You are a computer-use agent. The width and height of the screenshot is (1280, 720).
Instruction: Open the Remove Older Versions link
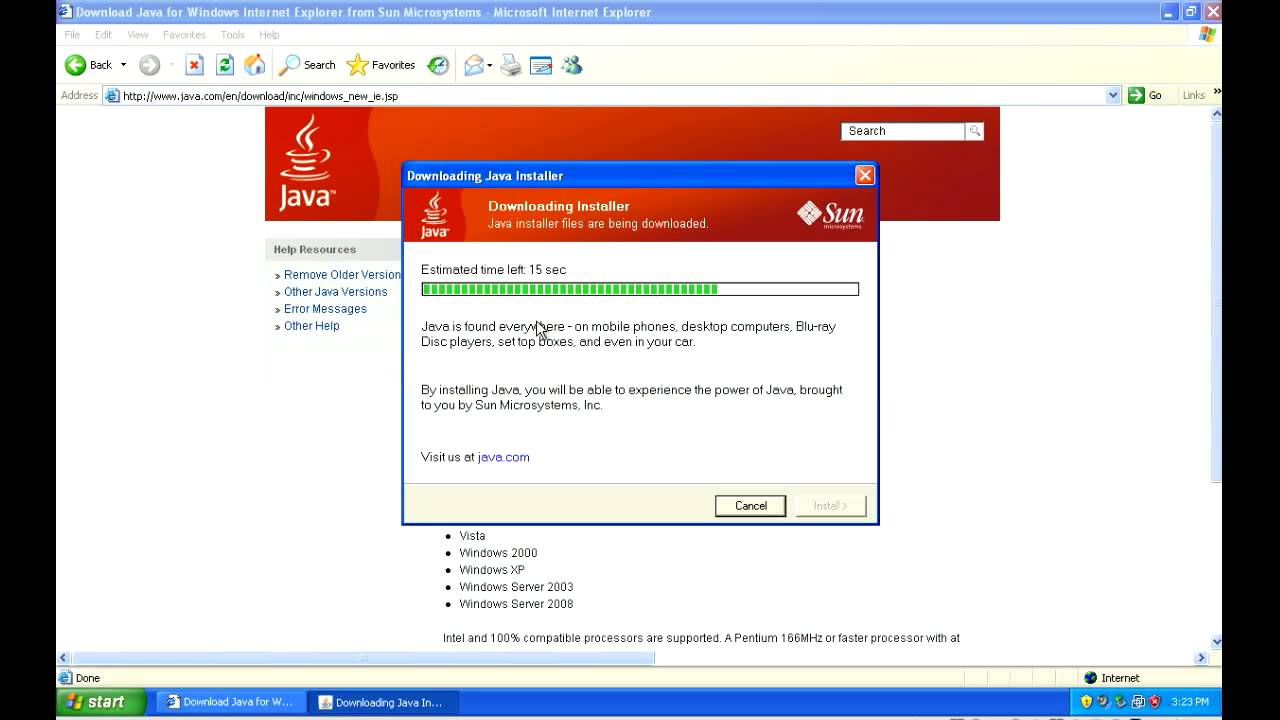coord(341,275)
